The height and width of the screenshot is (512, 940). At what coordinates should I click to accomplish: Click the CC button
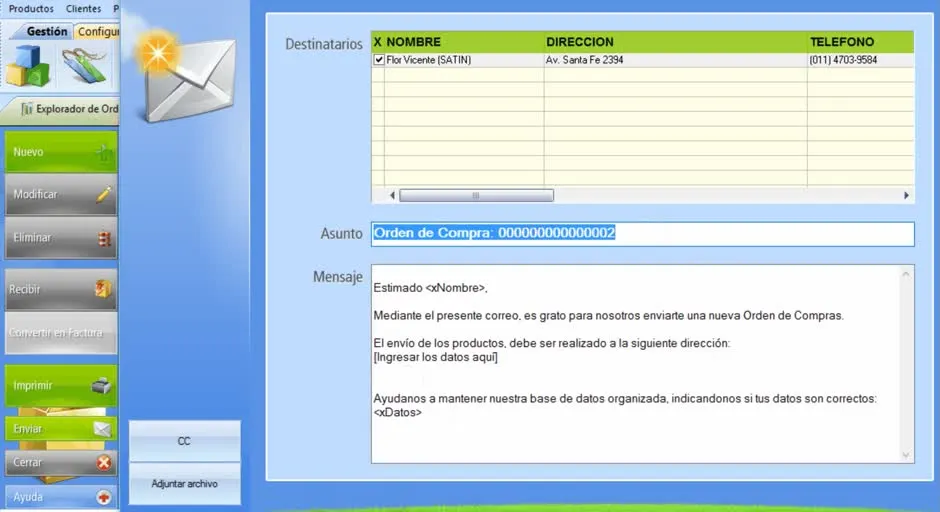[184, 441]
